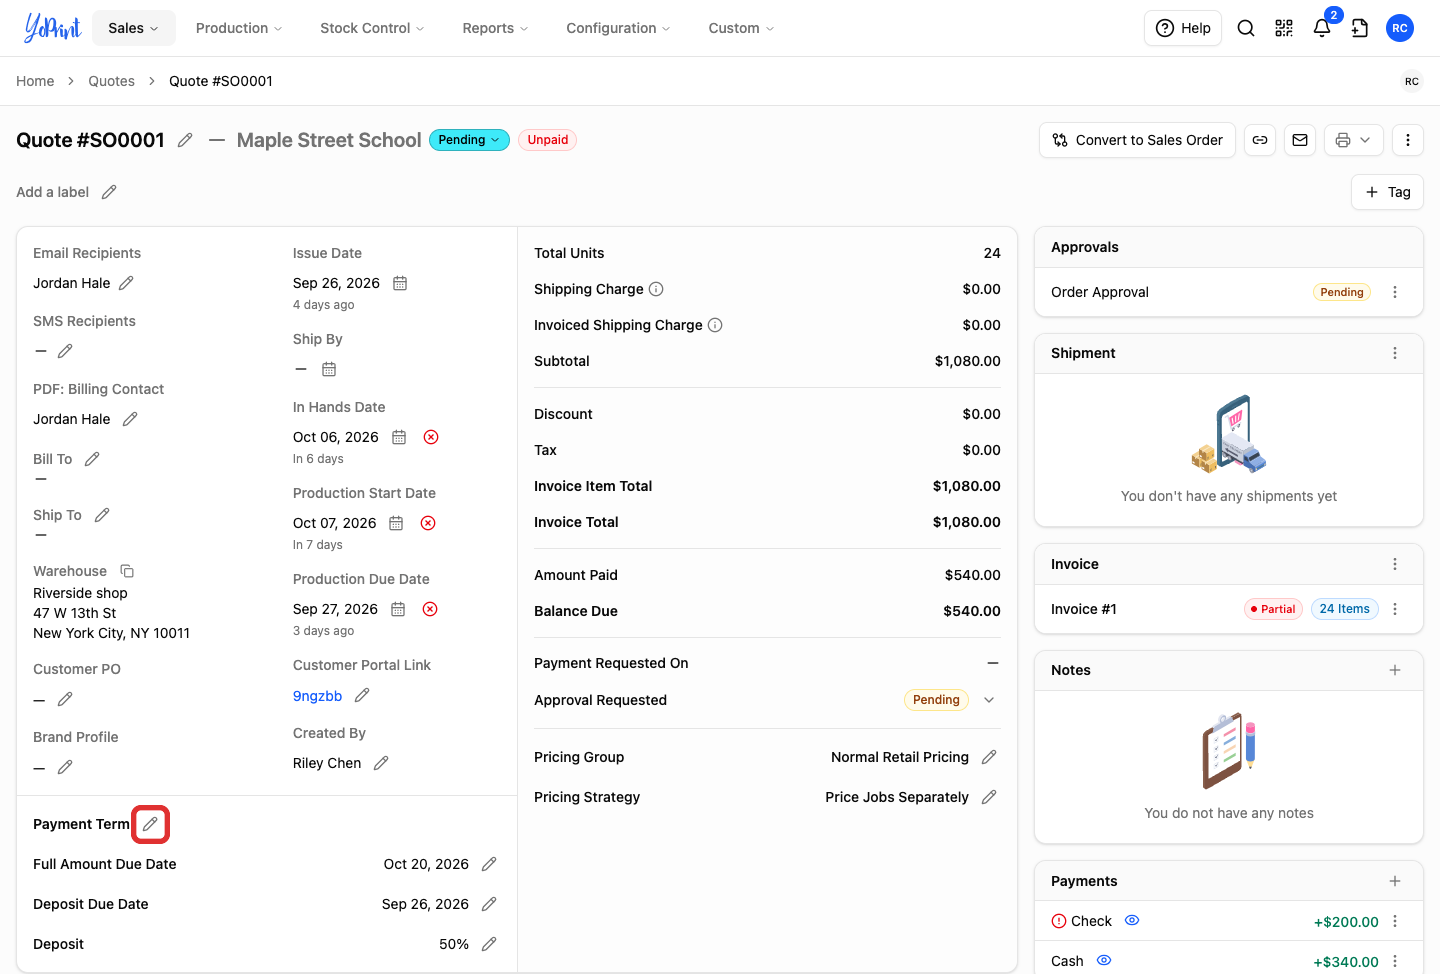Add a payment with plus icon
This screenshot has width=1440, height=974.
pyautogui.click(x=1395, y=881)
